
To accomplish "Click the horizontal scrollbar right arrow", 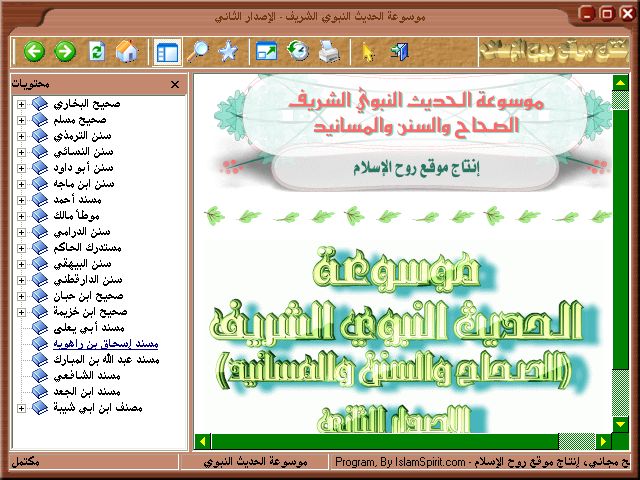I will coord(603,441).
